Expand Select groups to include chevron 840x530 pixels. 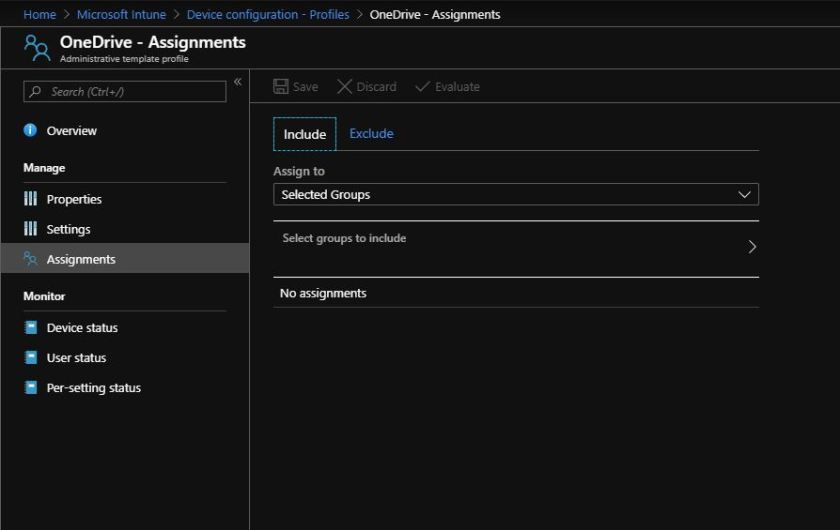(752, 247)
